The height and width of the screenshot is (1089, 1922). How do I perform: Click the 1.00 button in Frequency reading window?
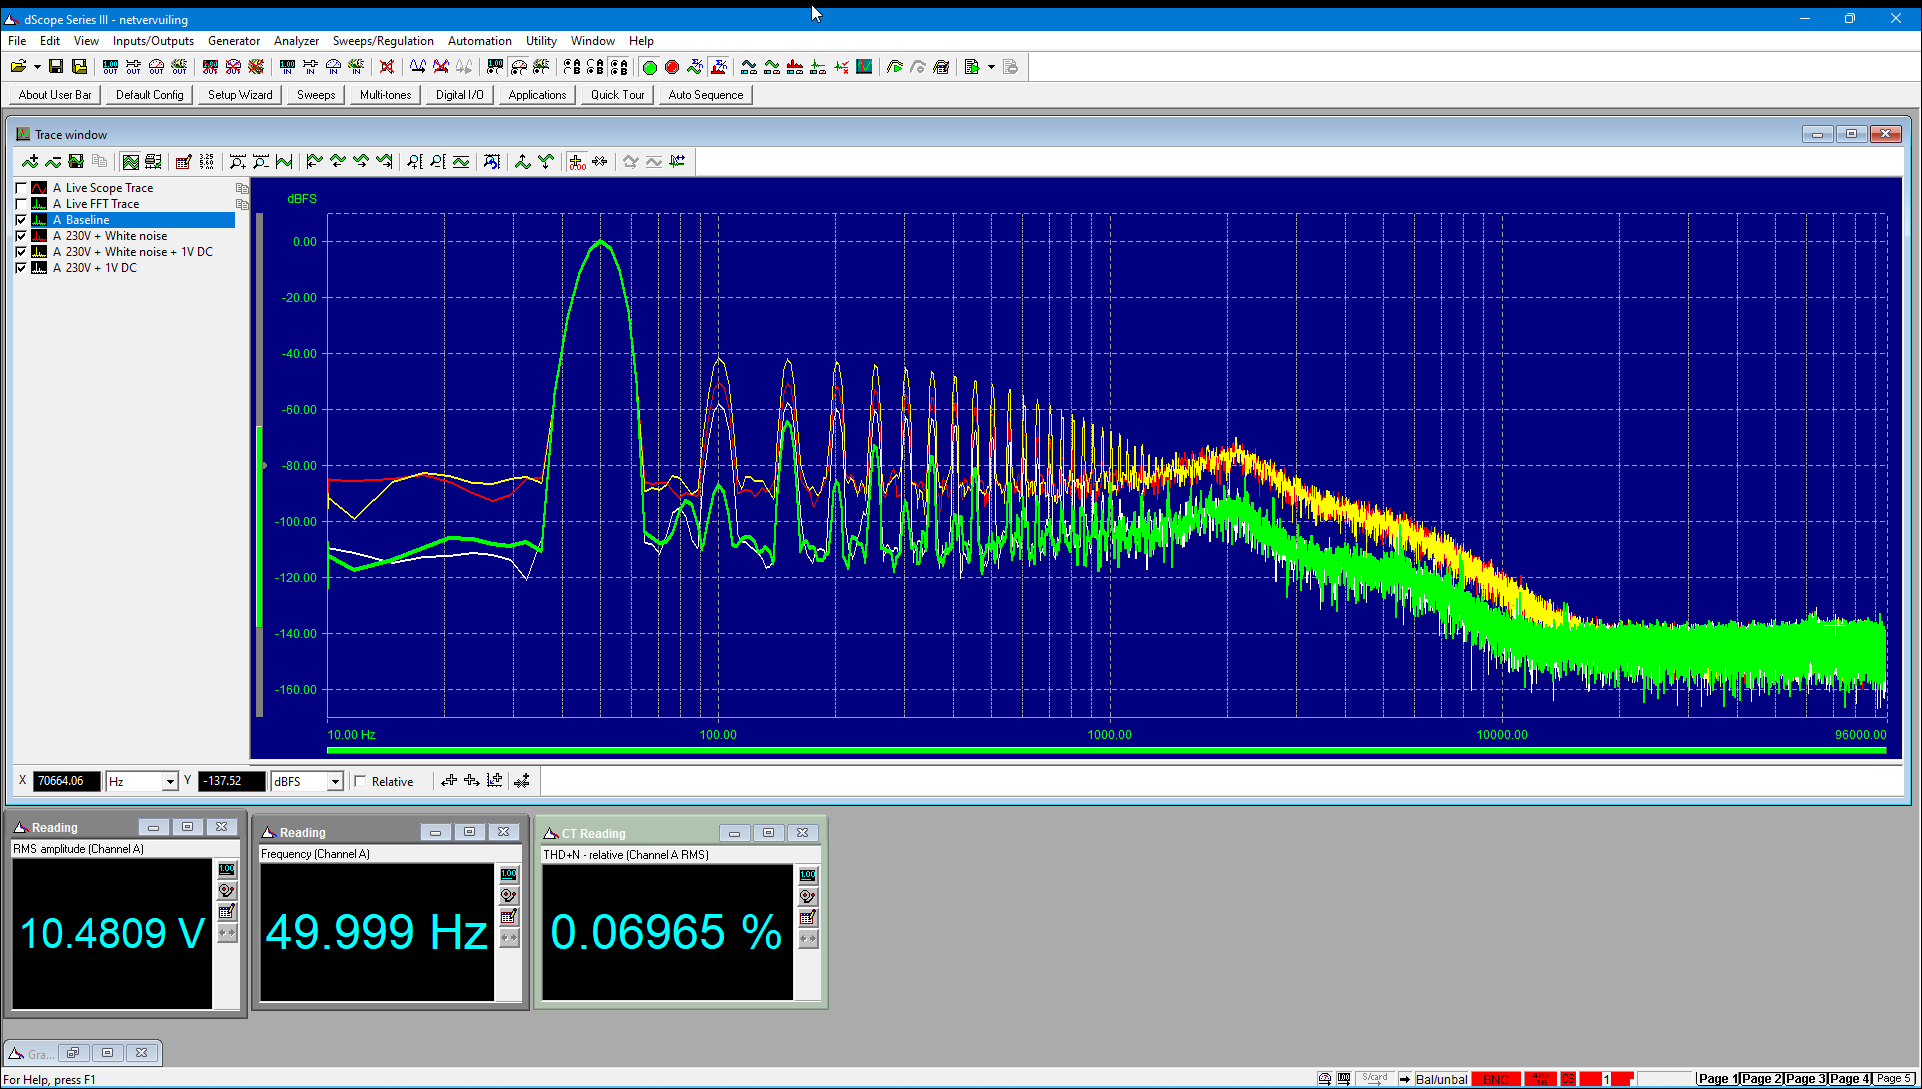coord(509,874)
